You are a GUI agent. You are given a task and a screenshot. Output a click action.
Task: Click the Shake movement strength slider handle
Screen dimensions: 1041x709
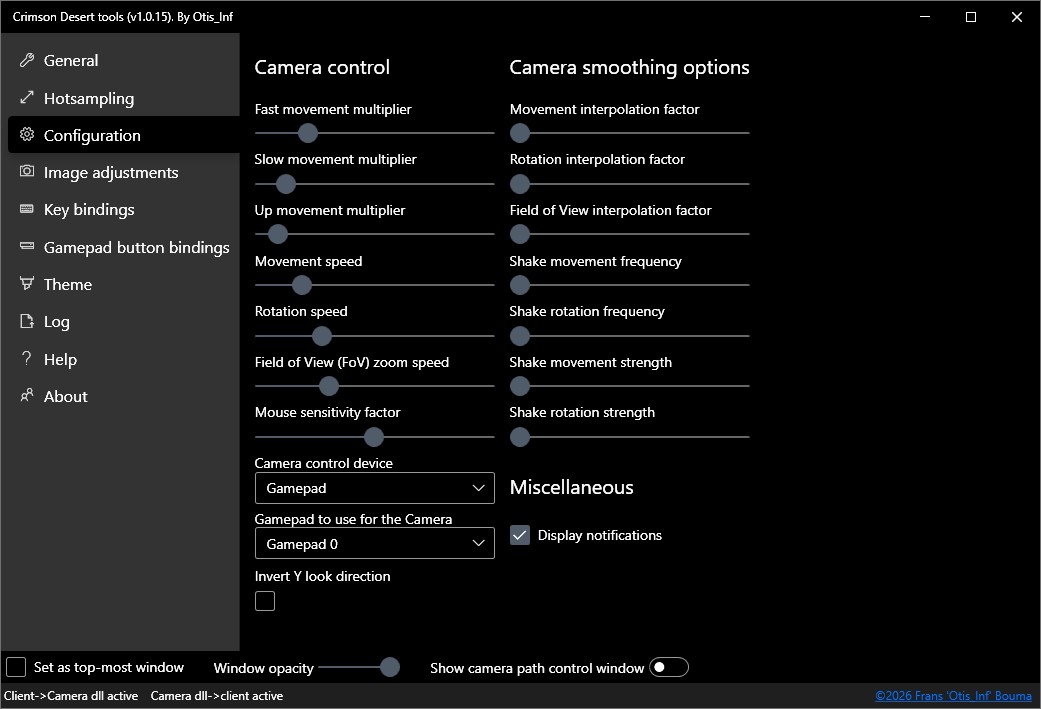[520, 386]
